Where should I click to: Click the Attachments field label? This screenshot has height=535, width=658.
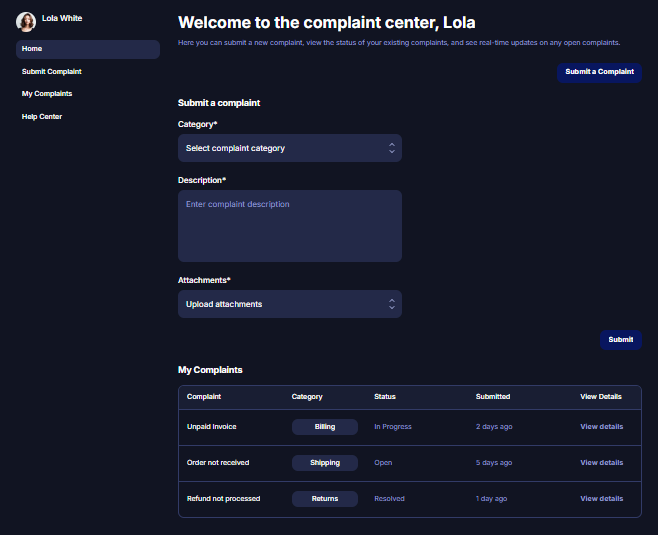(x=204, y=280)
